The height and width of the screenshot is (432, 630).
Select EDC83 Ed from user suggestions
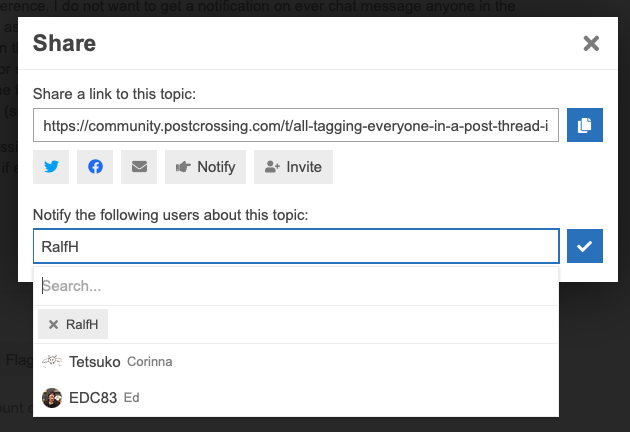click(x=296, y=398)
